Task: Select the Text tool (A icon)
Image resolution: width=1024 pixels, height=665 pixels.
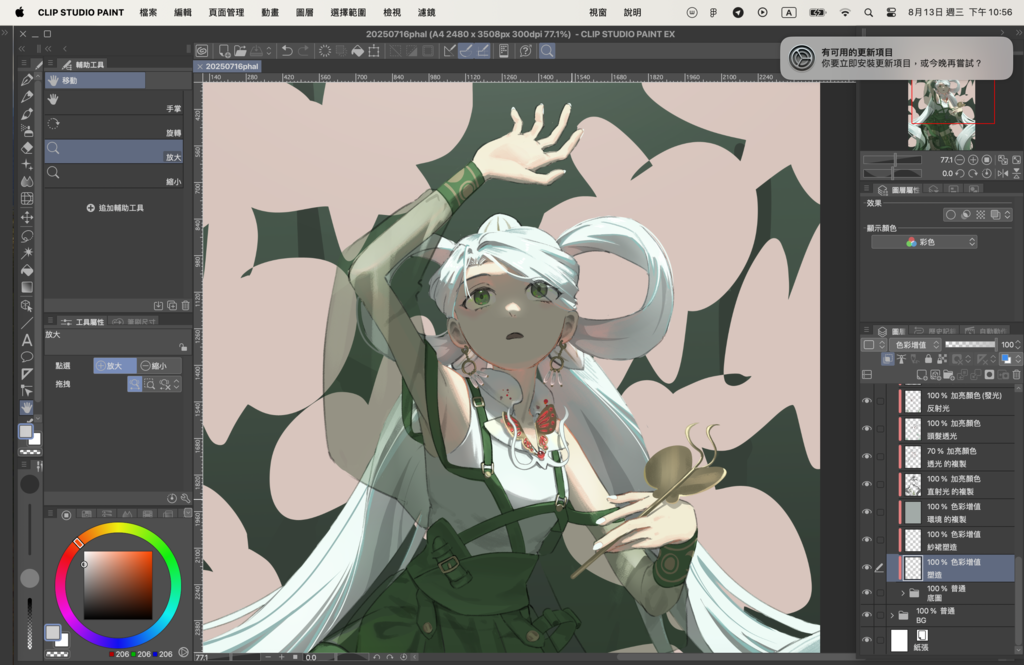Action: click(27, 340)
